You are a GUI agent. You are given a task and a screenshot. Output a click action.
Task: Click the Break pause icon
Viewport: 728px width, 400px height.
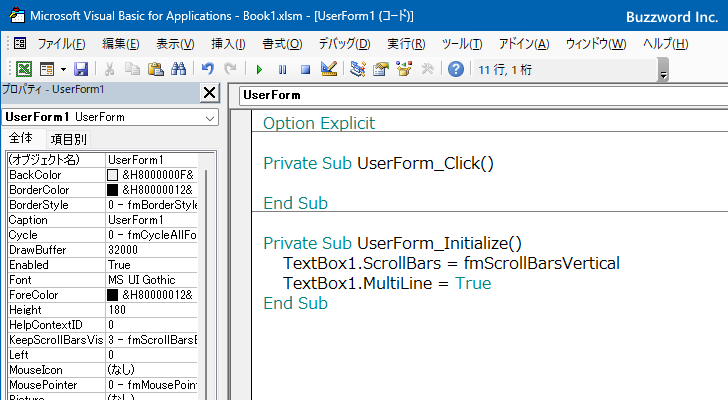pos(282,70)
